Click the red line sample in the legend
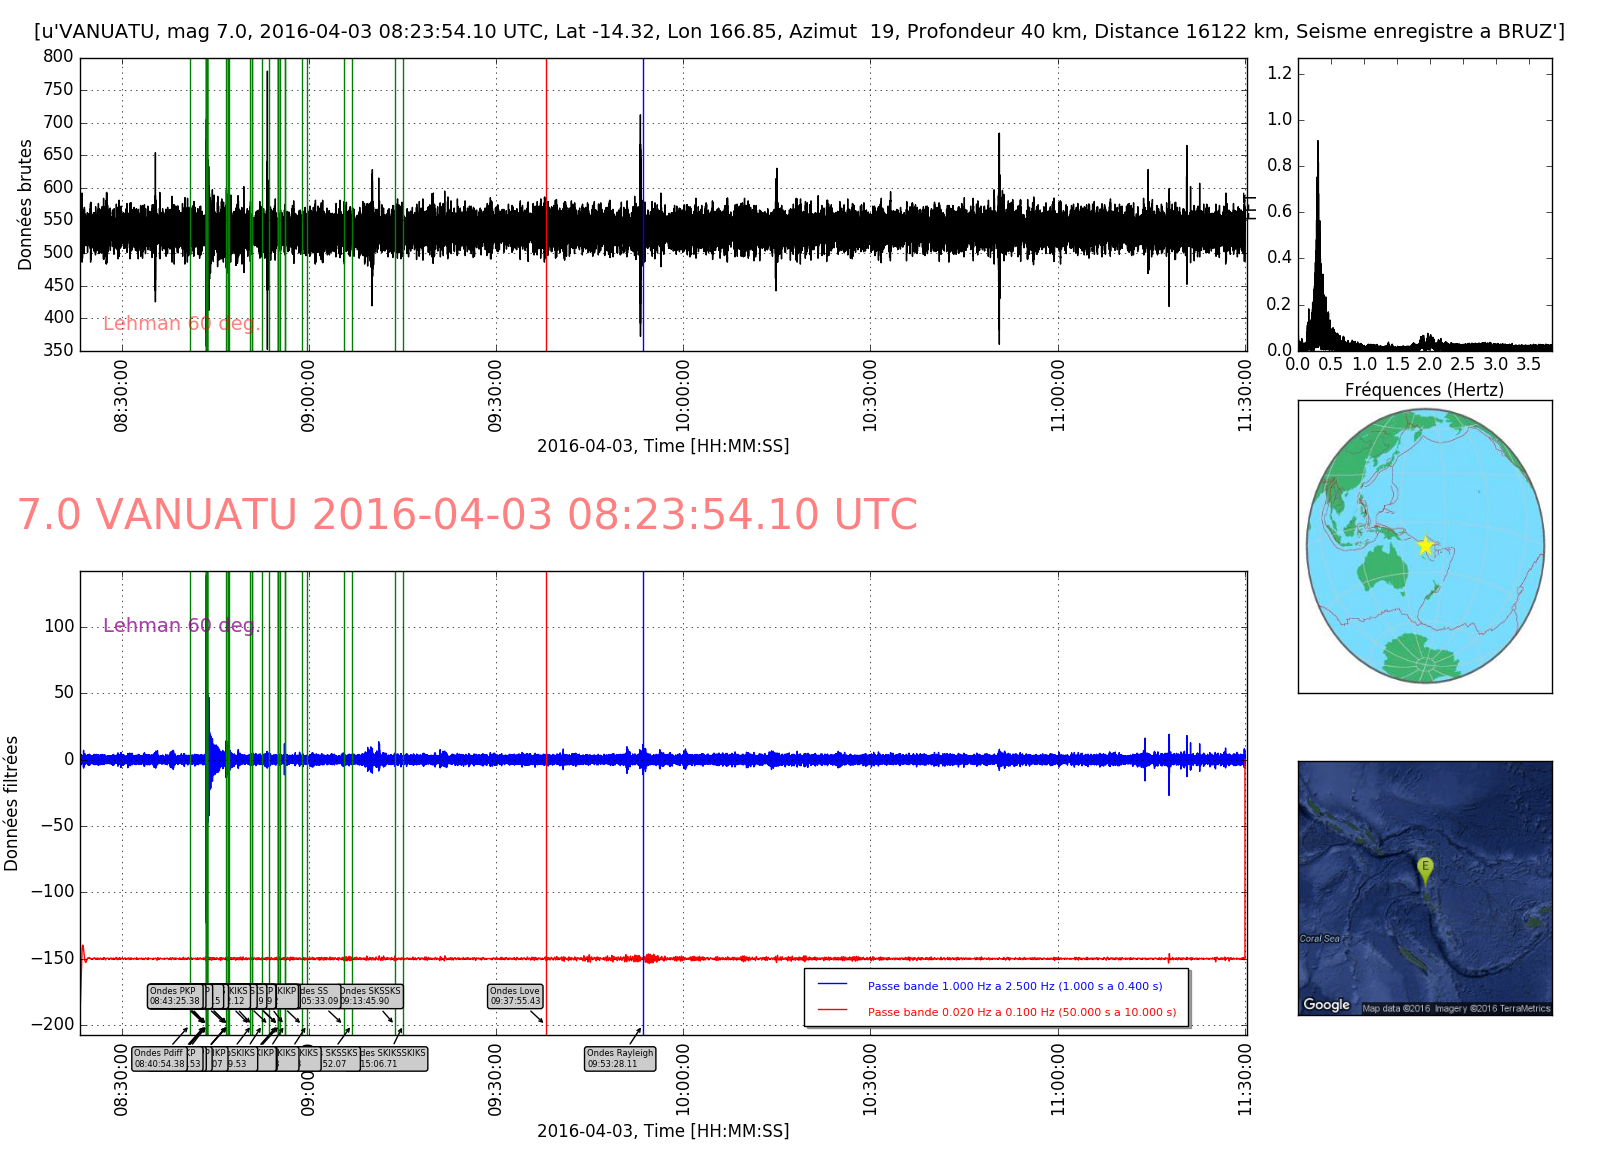Image resolution: width=1600 pixels, height=1150 pixels. coord(832,1011)
